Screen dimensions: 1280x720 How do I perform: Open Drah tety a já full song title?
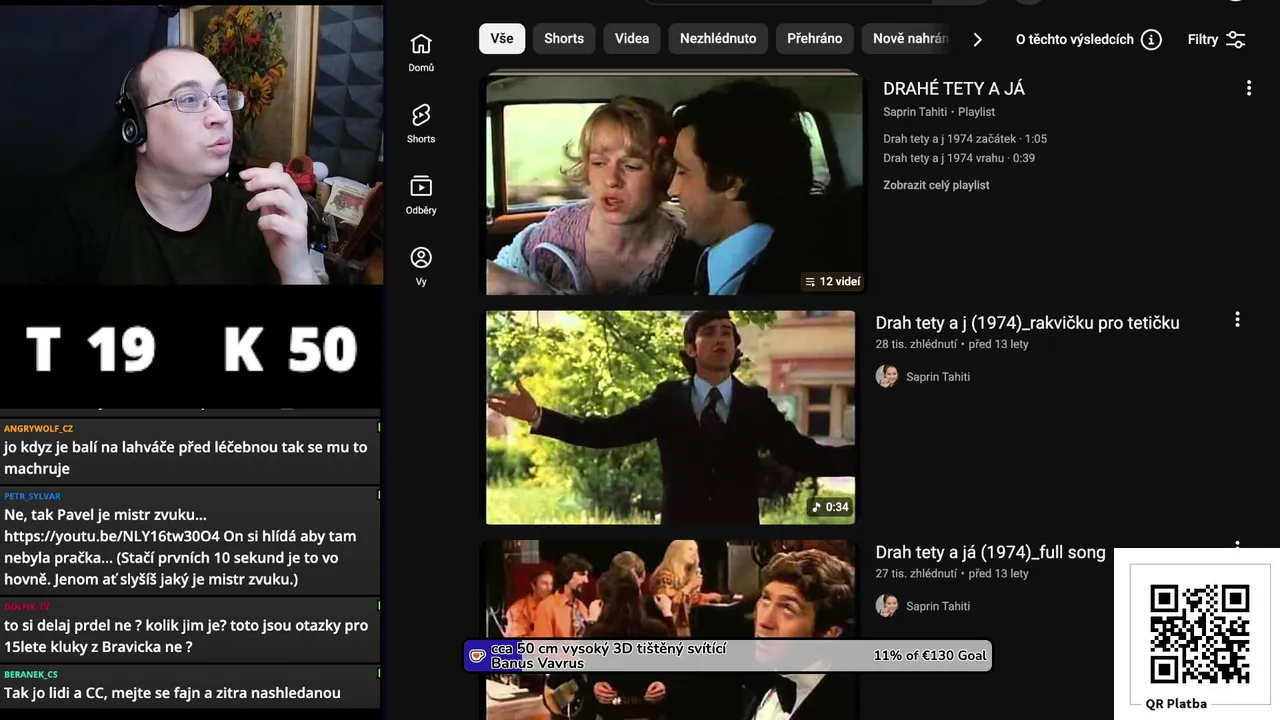point(990,552)
